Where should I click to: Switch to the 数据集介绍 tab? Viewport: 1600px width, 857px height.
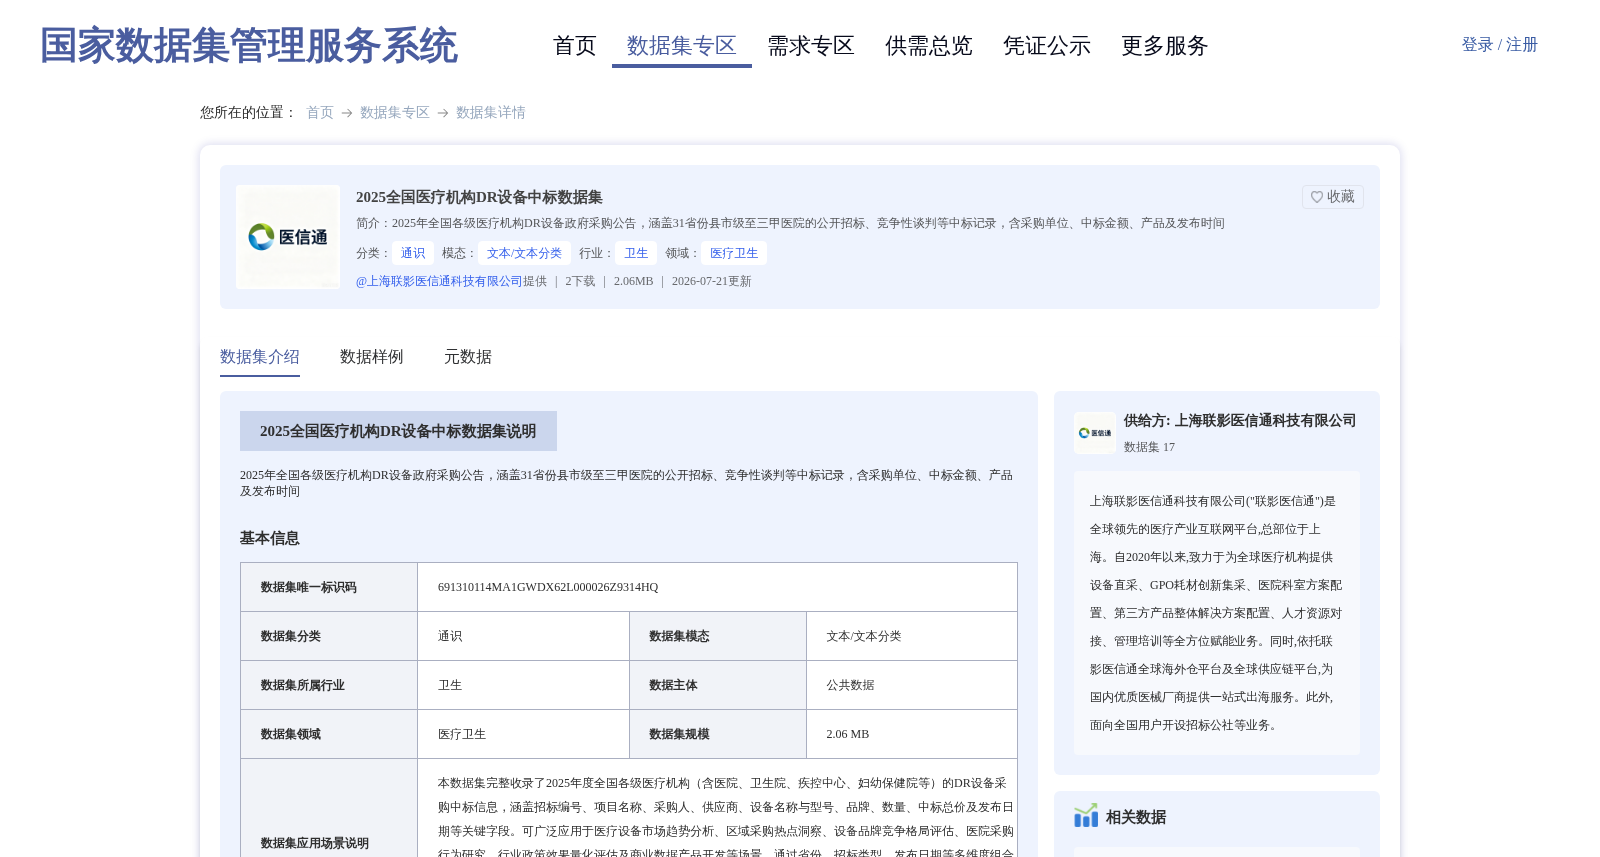260,357
